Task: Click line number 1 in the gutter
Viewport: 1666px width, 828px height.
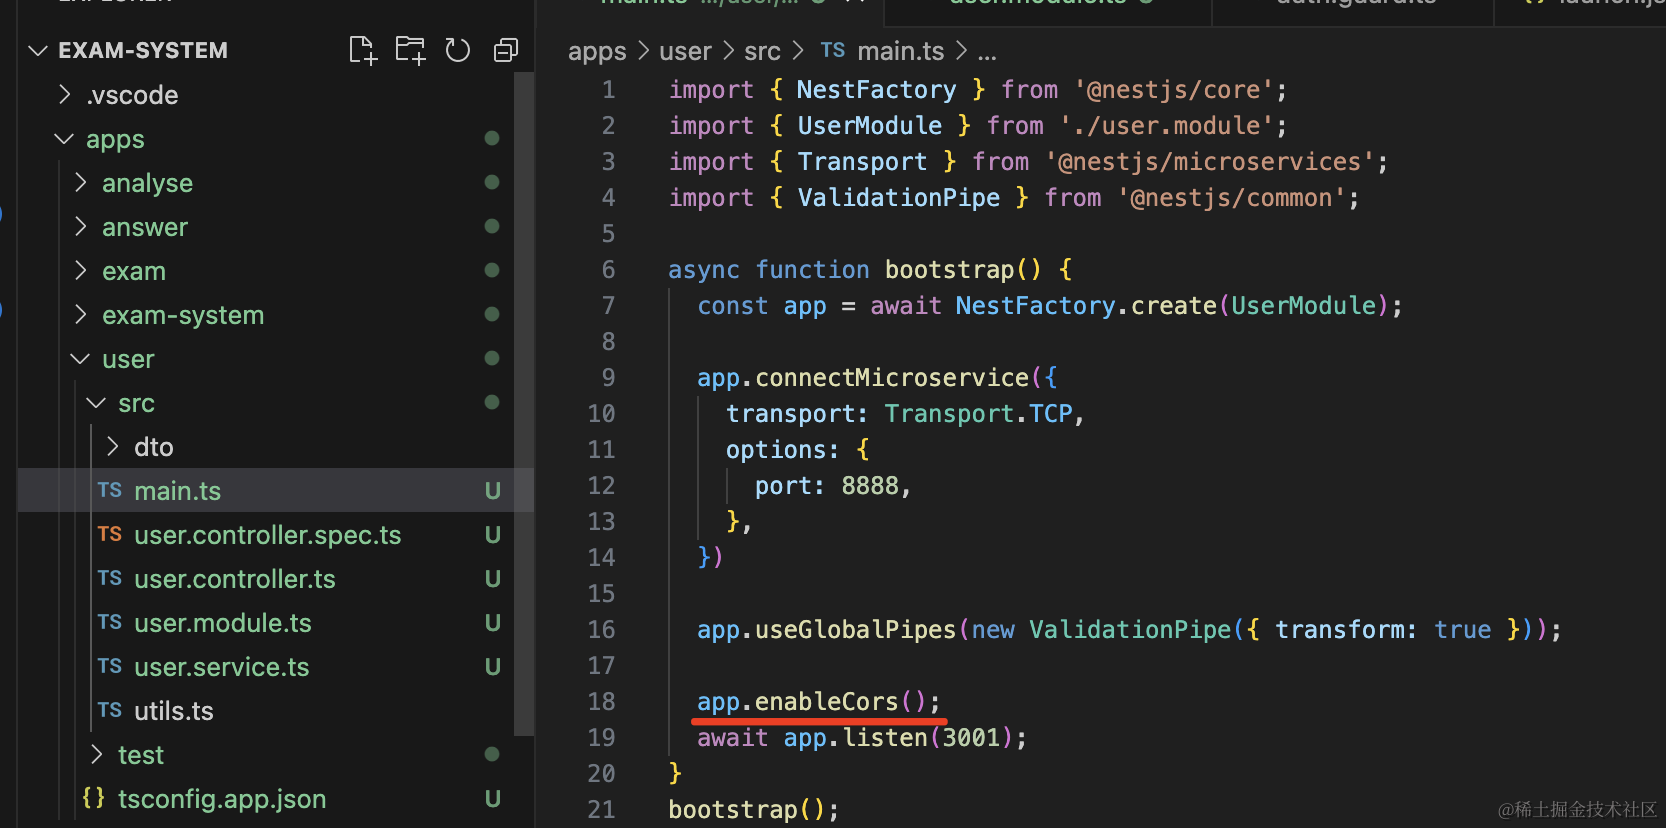Action: click(608, 90)
